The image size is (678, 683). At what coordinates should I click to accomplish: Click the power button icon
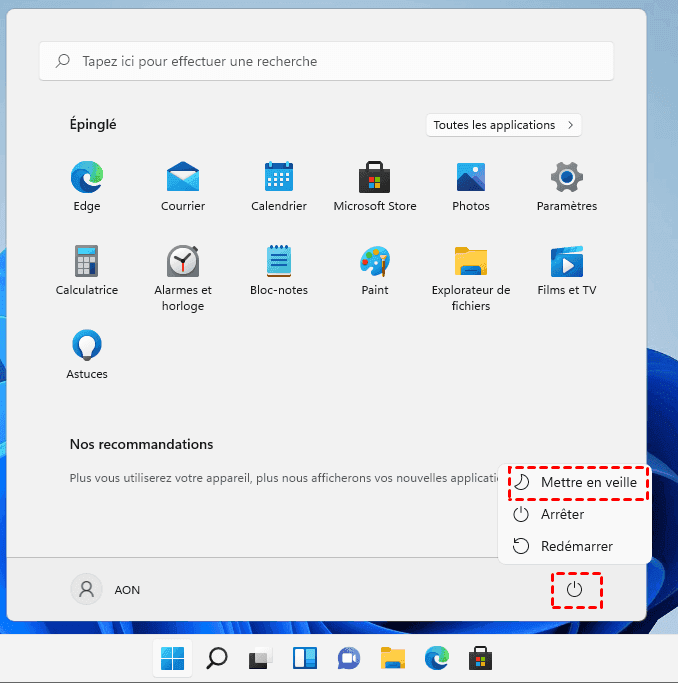click(x=574, y=589)
